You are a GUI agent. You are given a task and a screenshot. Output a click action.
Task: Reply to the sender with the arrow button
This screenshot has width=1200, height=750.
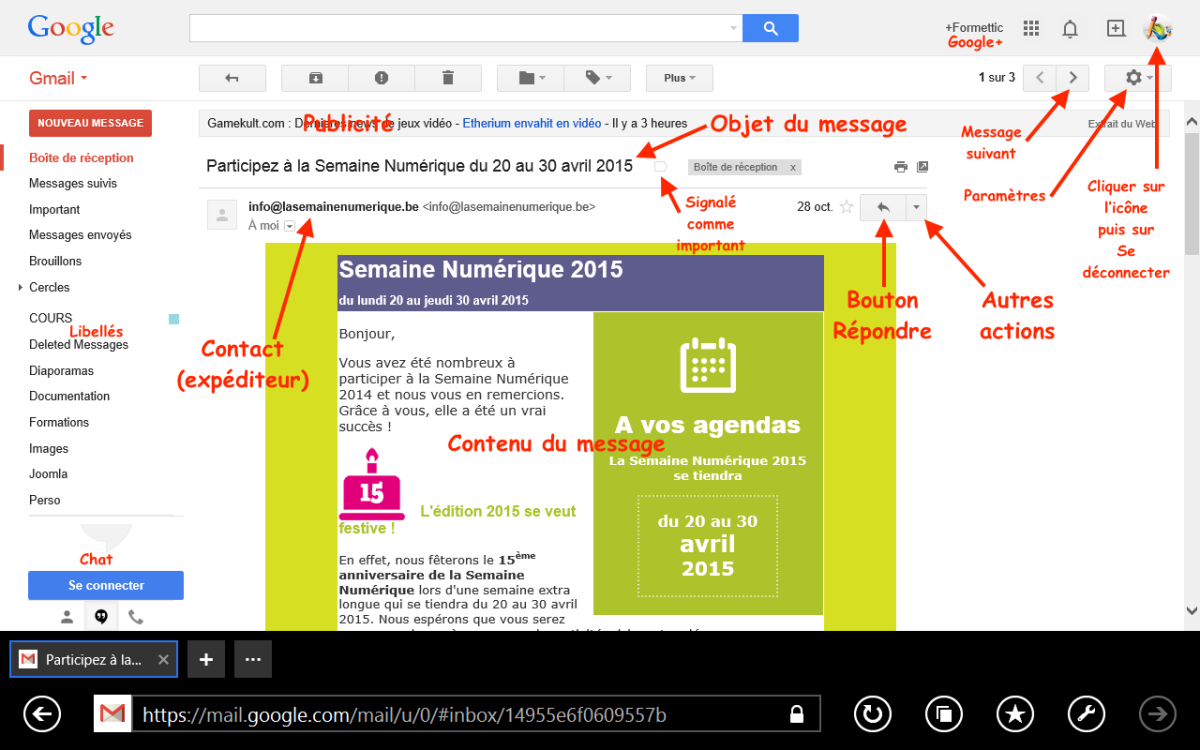click(883, 207)
